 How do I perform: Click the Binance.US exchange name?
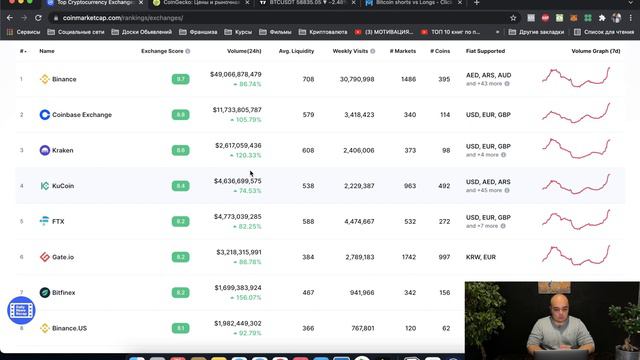click(x=69, y=328)
